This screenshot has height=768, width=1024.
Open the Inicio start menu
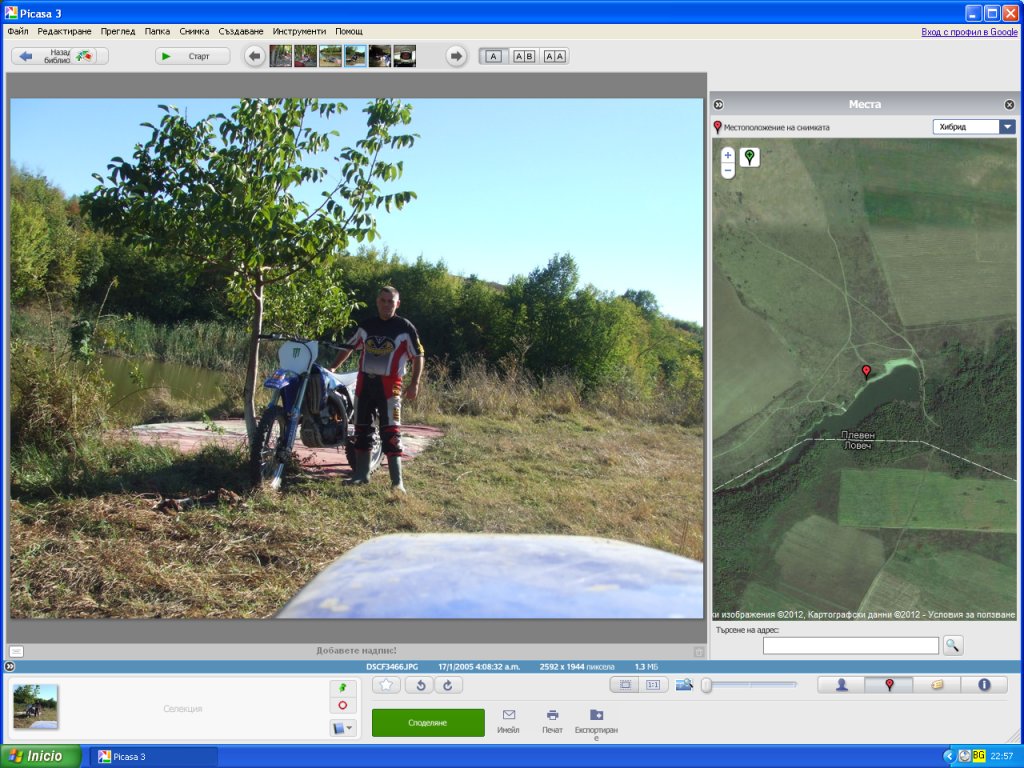[40, 756]
